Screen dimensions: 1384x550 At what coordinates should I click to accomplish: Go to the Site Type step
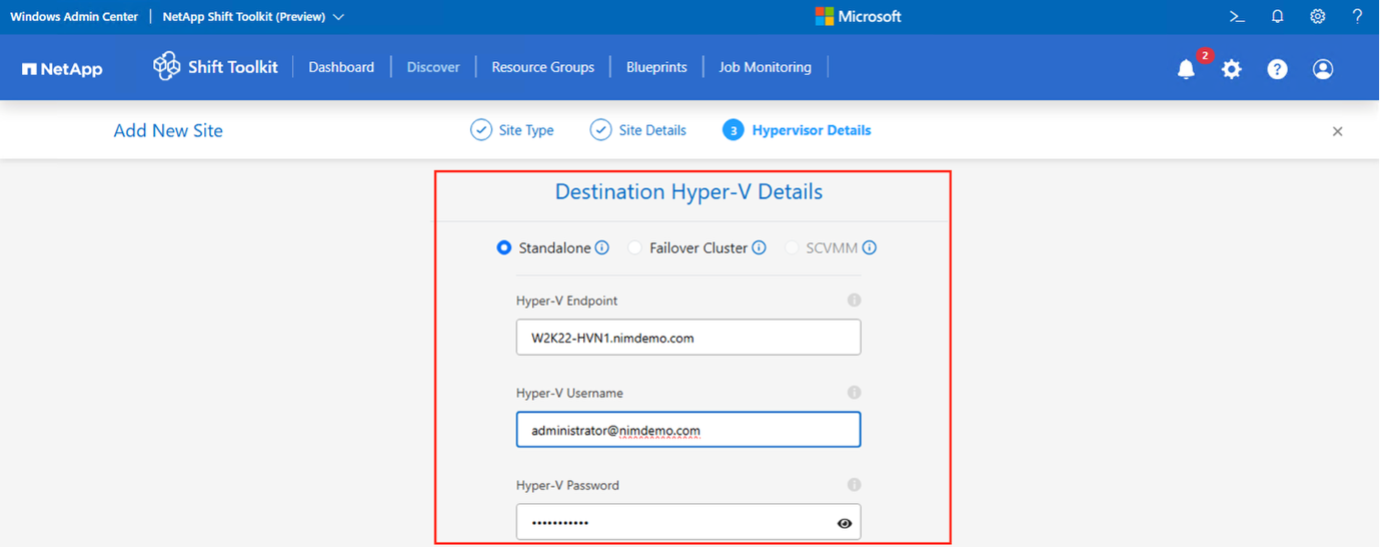[526, 130]
